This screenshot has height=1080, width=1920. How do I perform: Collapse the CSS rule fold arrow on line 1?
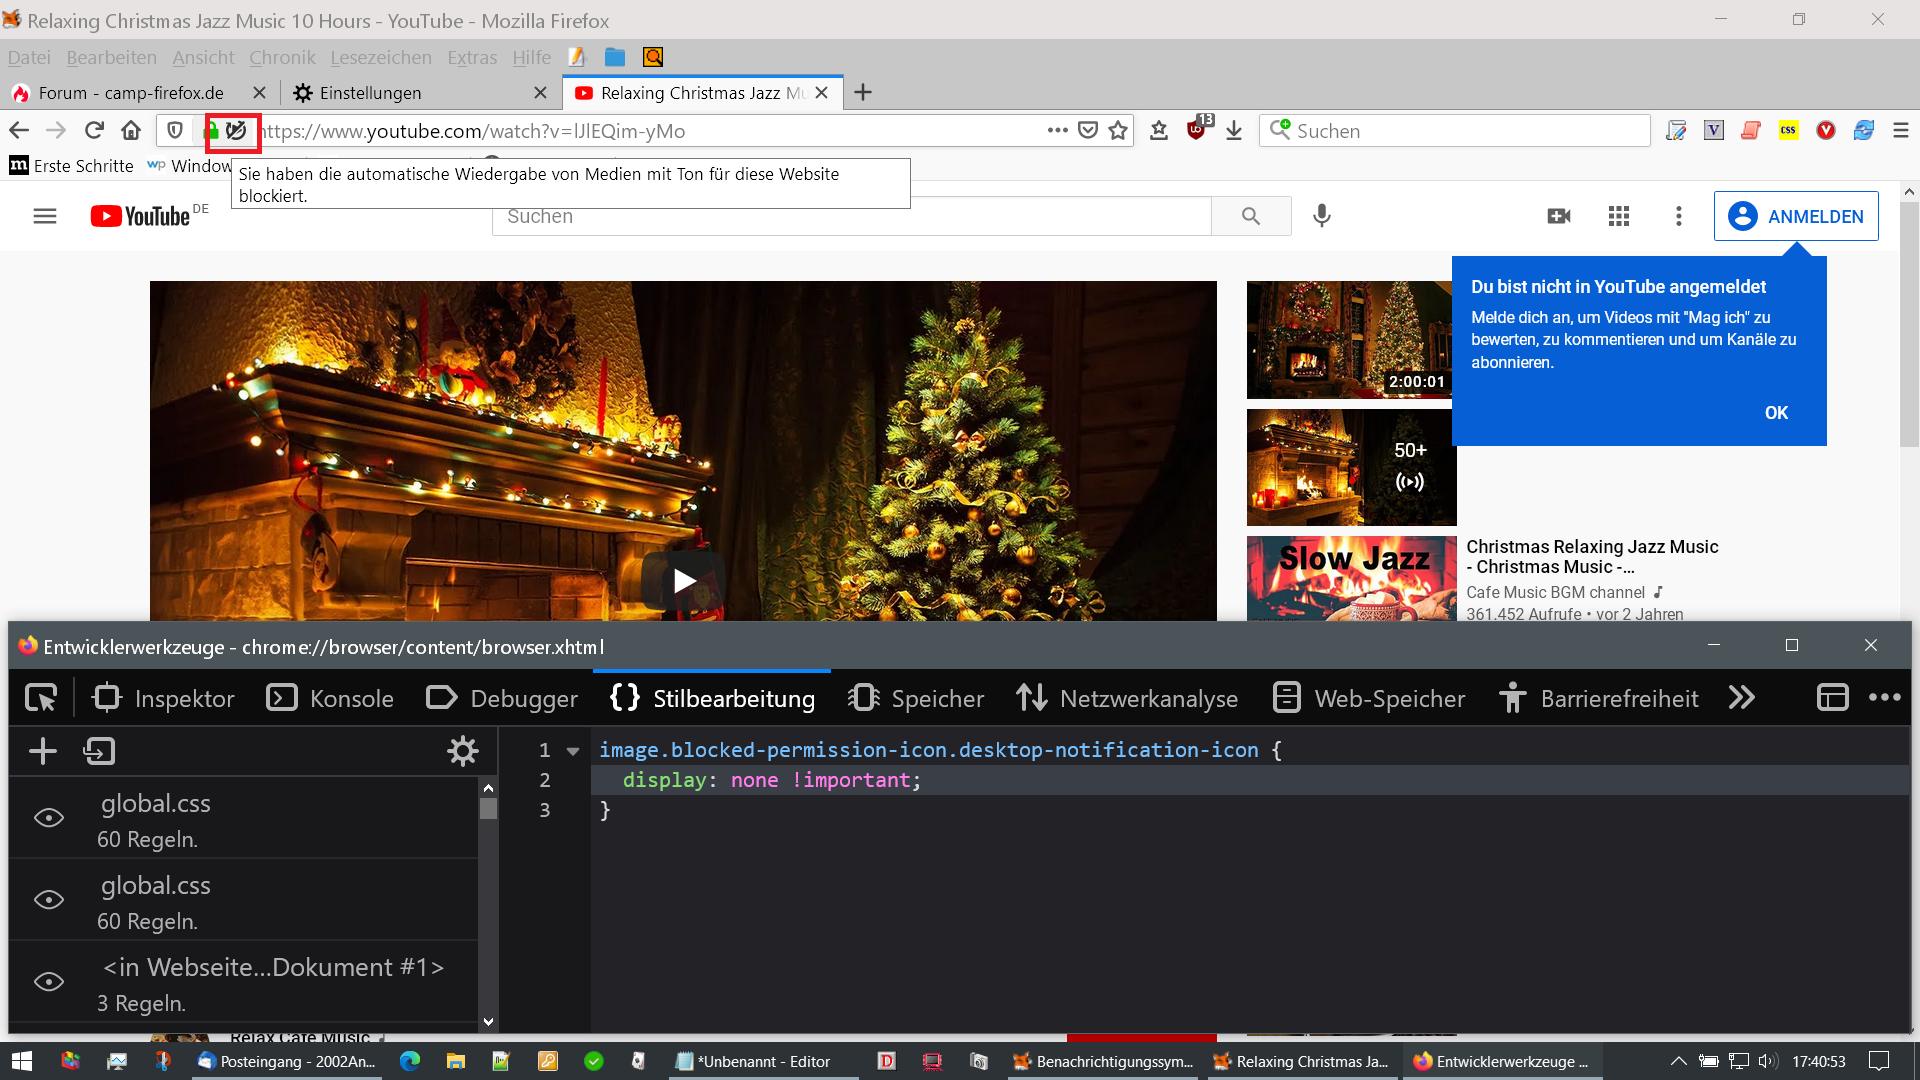coord(573,751)
